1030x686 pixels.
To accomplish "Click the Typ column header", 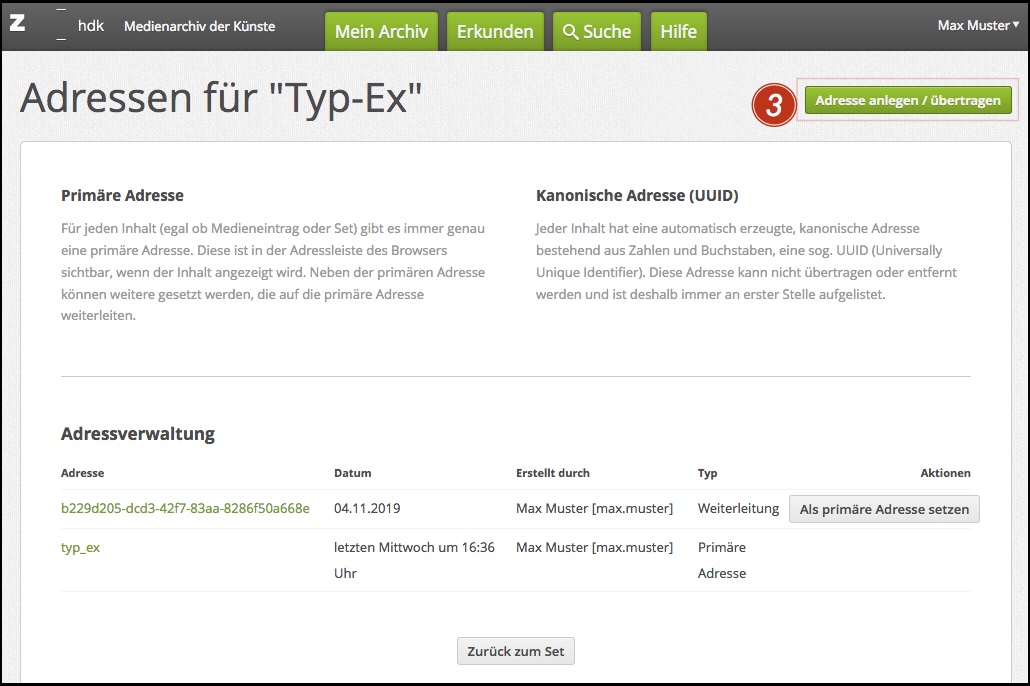I will tap(707, 473).
